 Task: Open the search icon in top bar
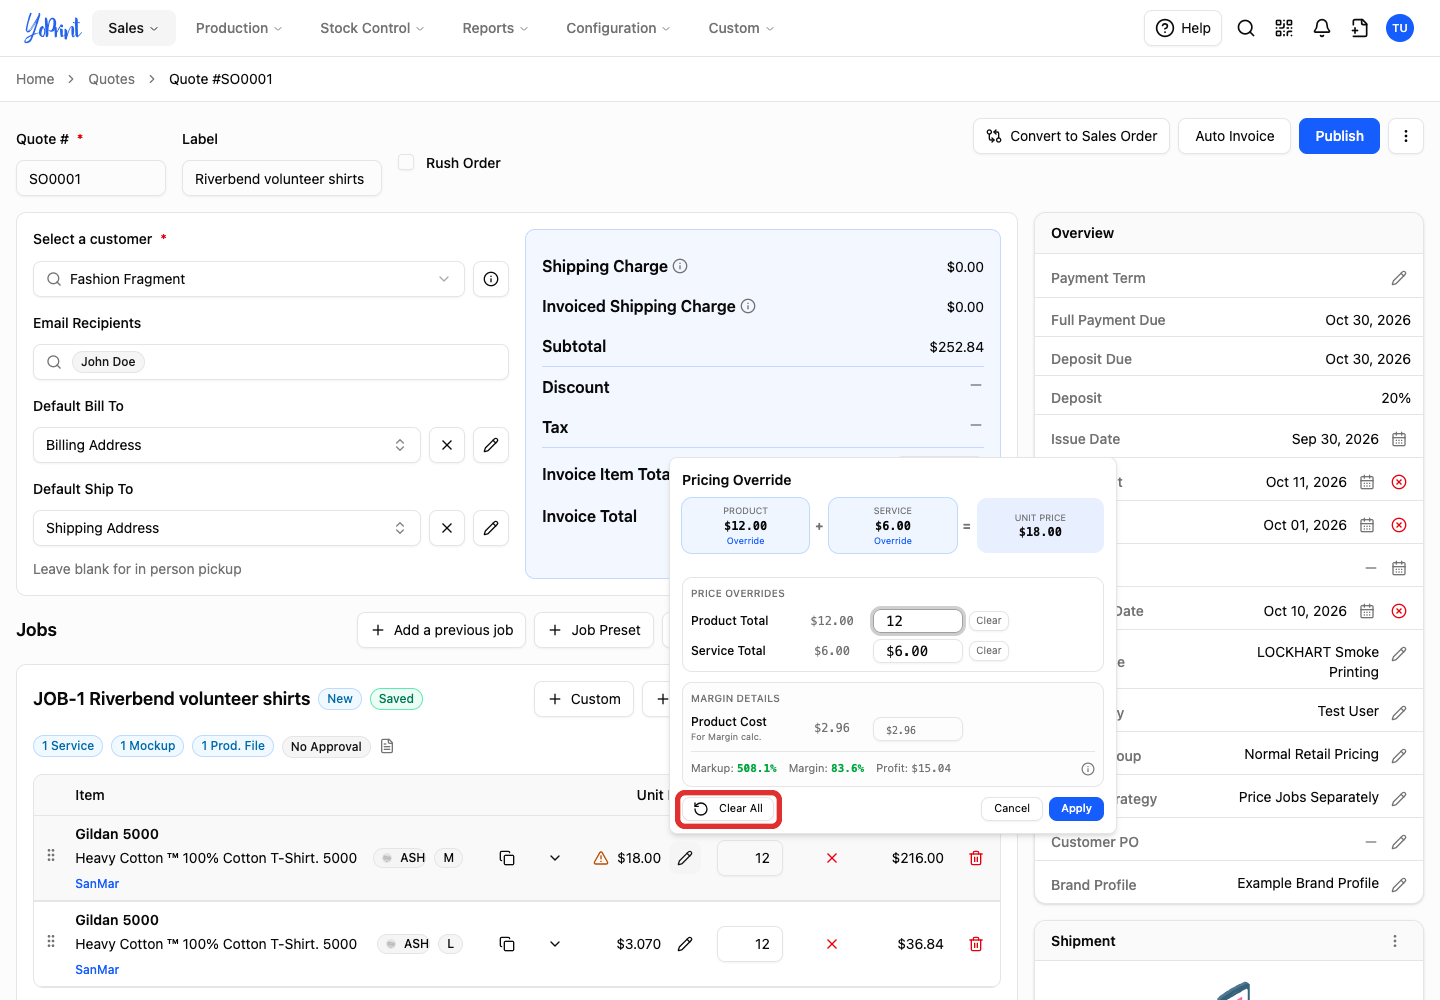[x=1246, y=28]
